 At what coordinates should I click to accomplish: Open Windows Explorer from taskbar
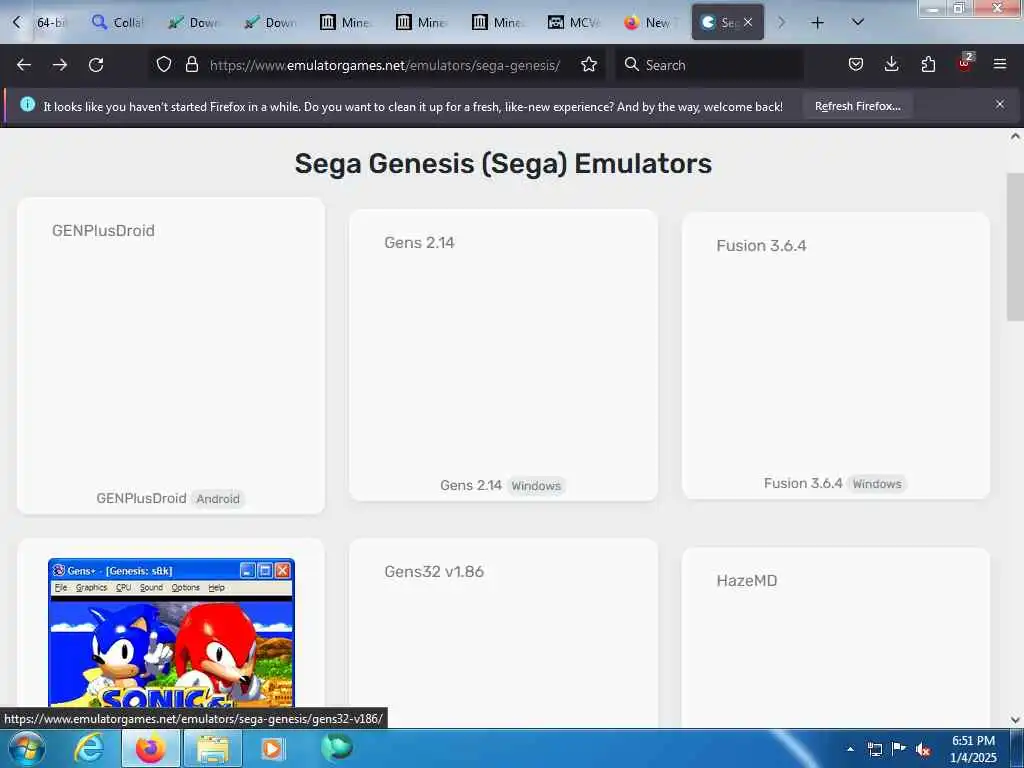click(213, 748)
